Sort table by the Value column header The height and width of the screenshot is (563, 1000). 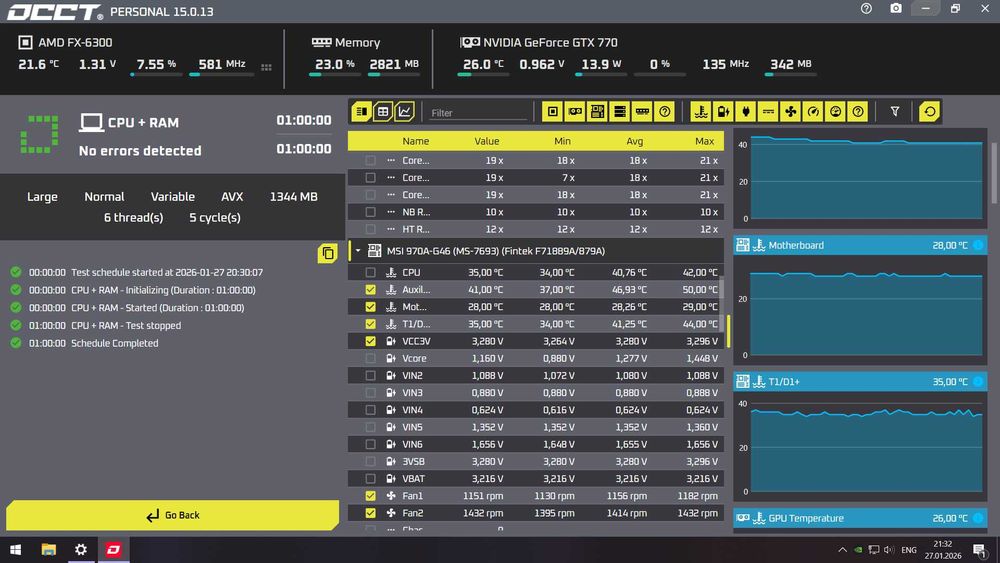(487, 141)
